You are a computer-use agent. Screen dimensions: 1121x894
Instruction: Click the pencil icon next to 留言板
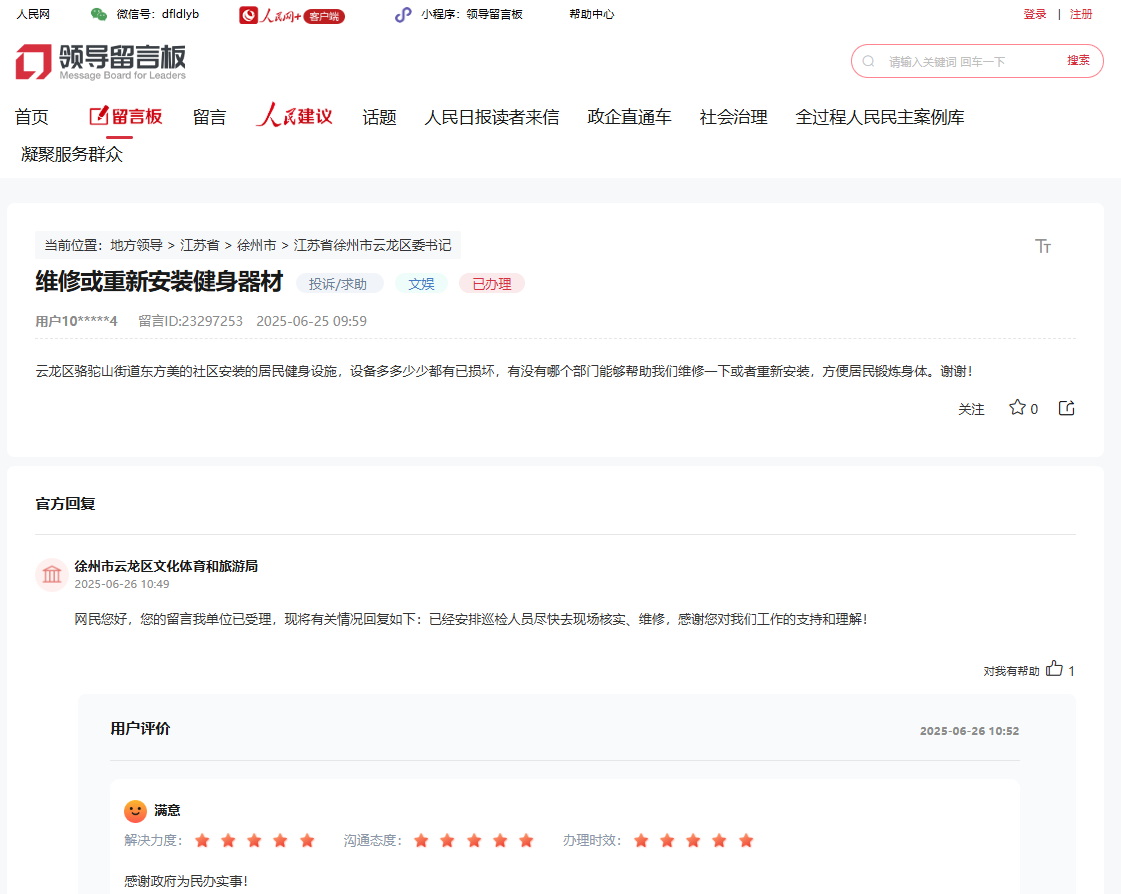click(97, 116)
